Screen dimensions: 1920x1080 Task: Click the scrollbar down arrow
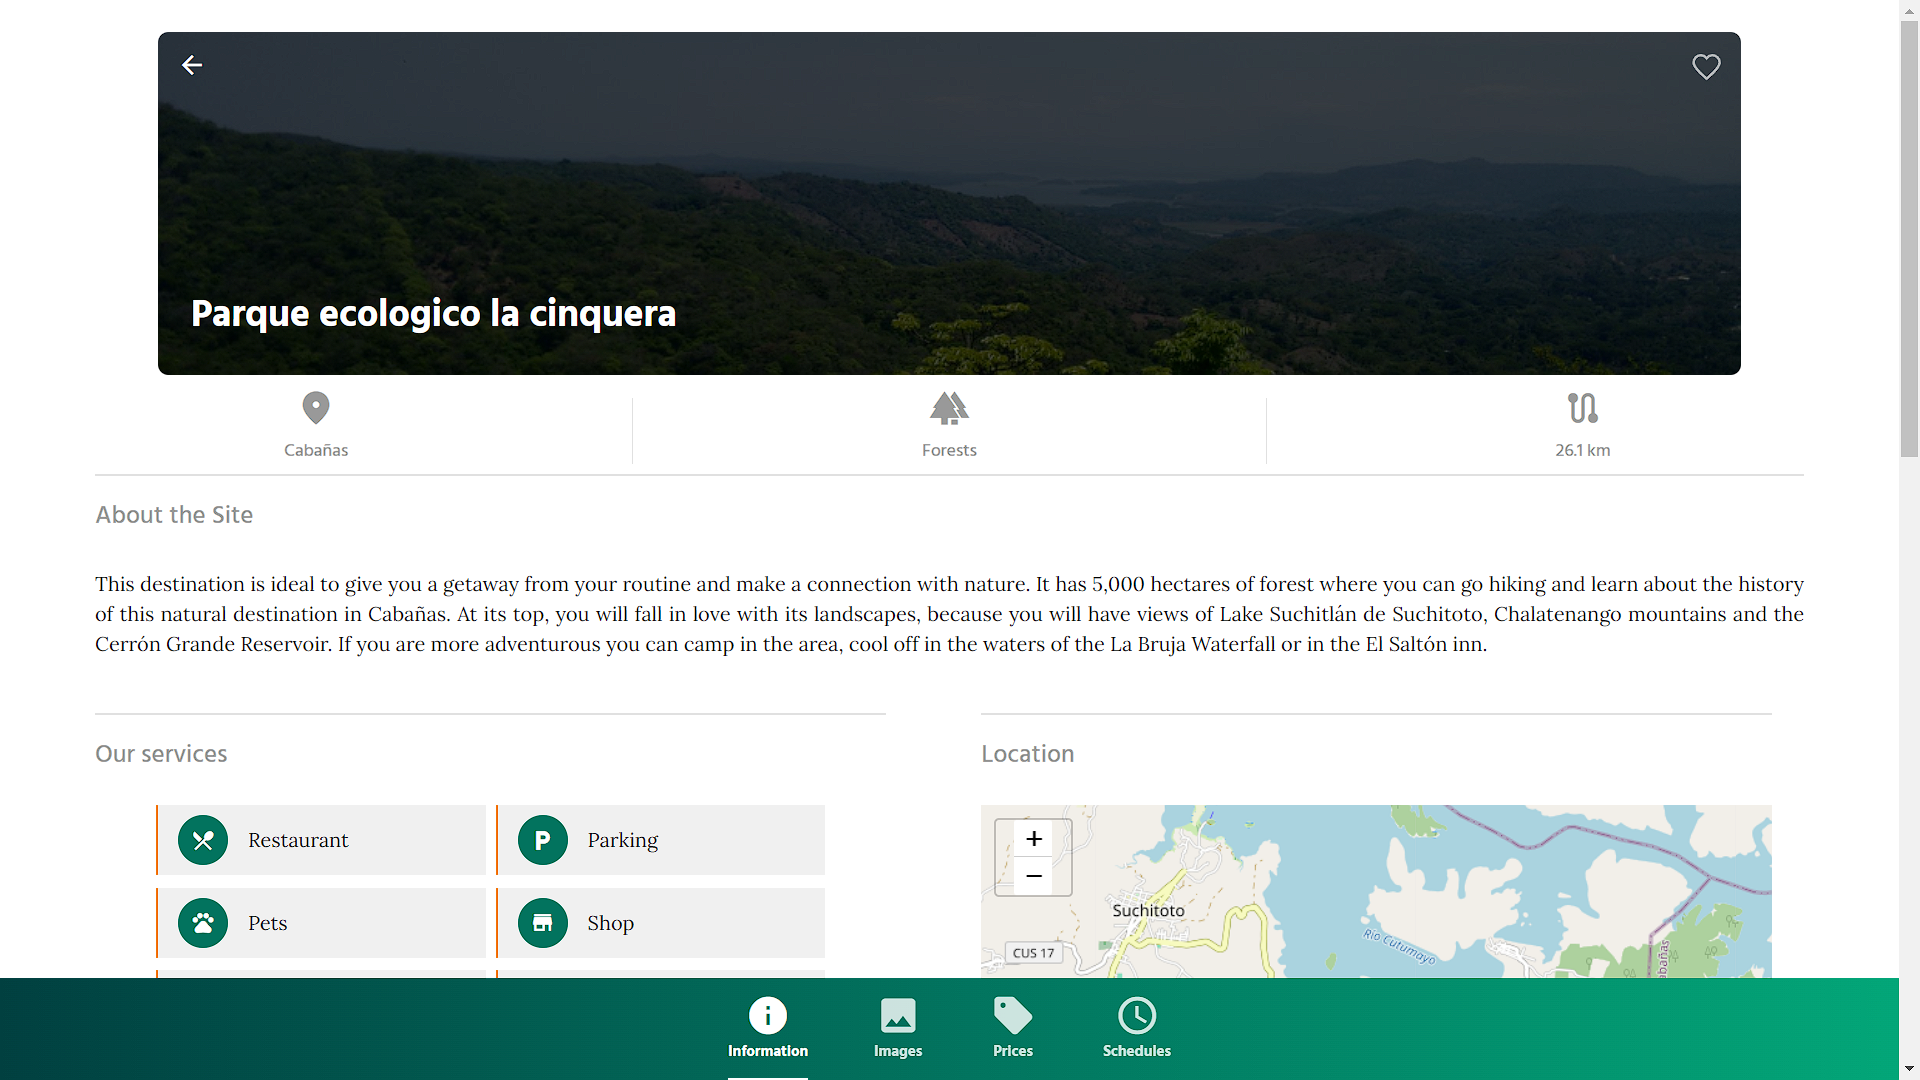[1909, 1069]
